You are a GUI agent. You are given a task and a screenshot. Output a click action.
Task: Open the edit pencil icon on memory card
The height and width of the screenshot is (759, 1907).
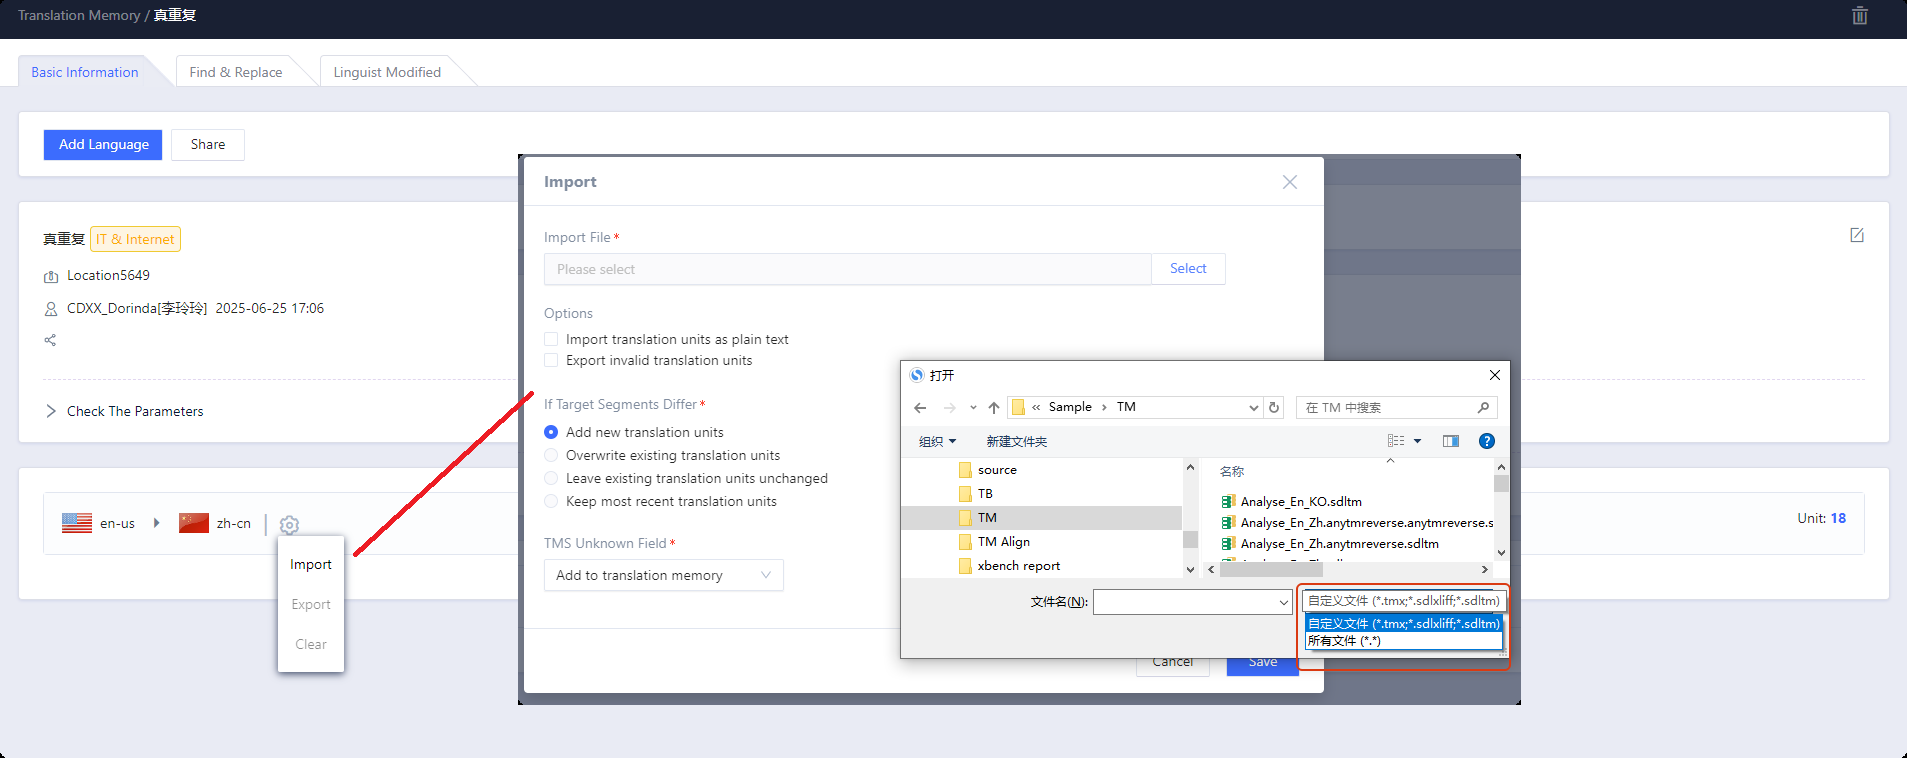tap(1857, 235)
